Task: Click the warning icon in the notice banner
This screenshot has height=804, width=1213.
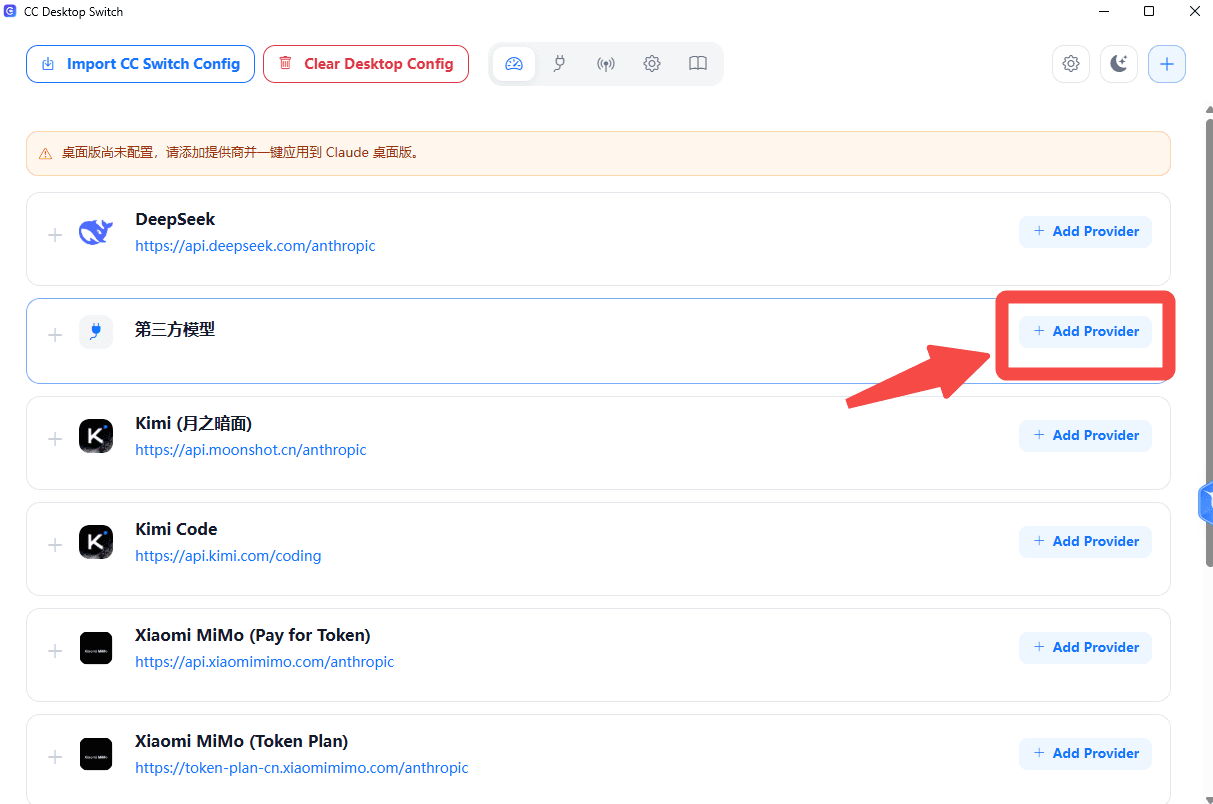Action: coord(45,154)
